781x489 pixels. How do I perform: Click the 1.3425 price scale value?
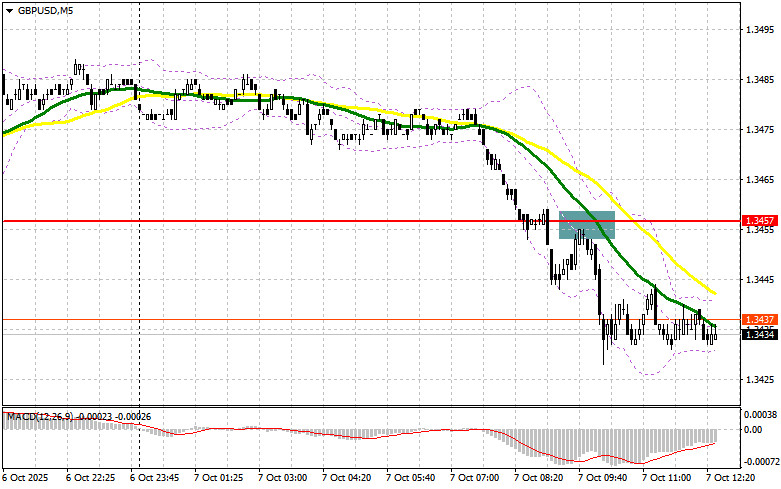[x=759, y=380]
